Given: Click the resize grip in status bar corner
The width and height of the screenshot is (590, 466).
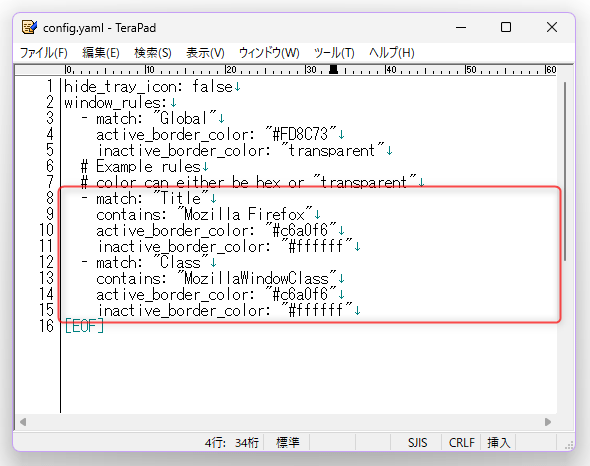Looking at the screenshot, I should 568,445.
